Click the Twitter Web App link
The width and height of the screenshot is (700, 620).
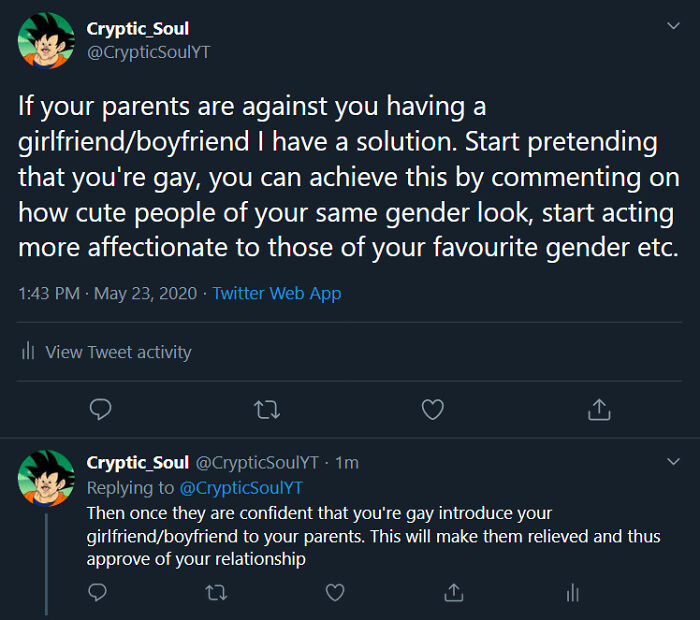tap(277, 293)
